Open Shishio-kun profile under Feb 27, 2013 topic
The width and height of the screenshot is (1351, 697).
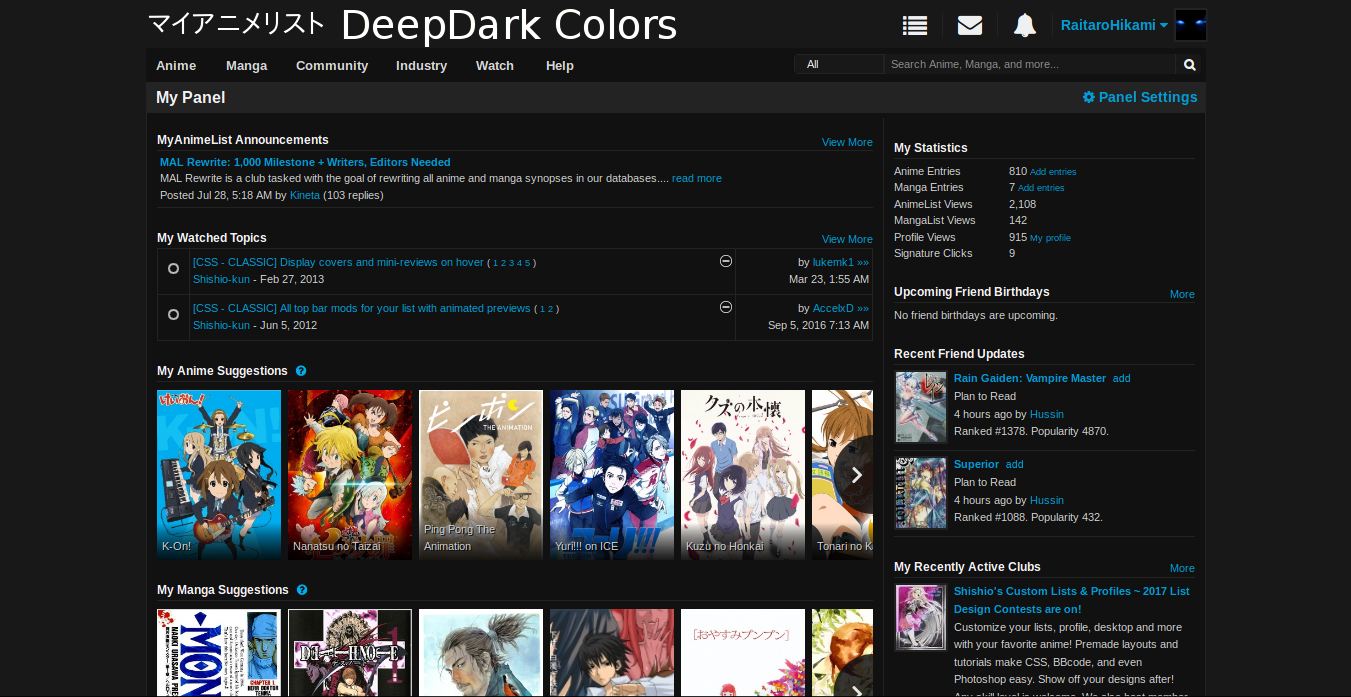(x=221, y=279)
